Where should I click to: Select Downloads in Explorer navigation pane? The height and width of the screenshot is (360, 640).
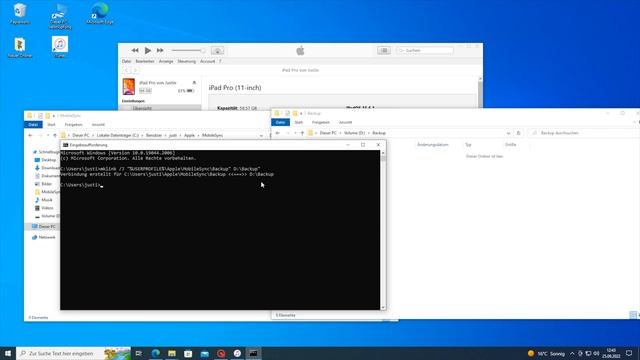(x=47, y=168)
